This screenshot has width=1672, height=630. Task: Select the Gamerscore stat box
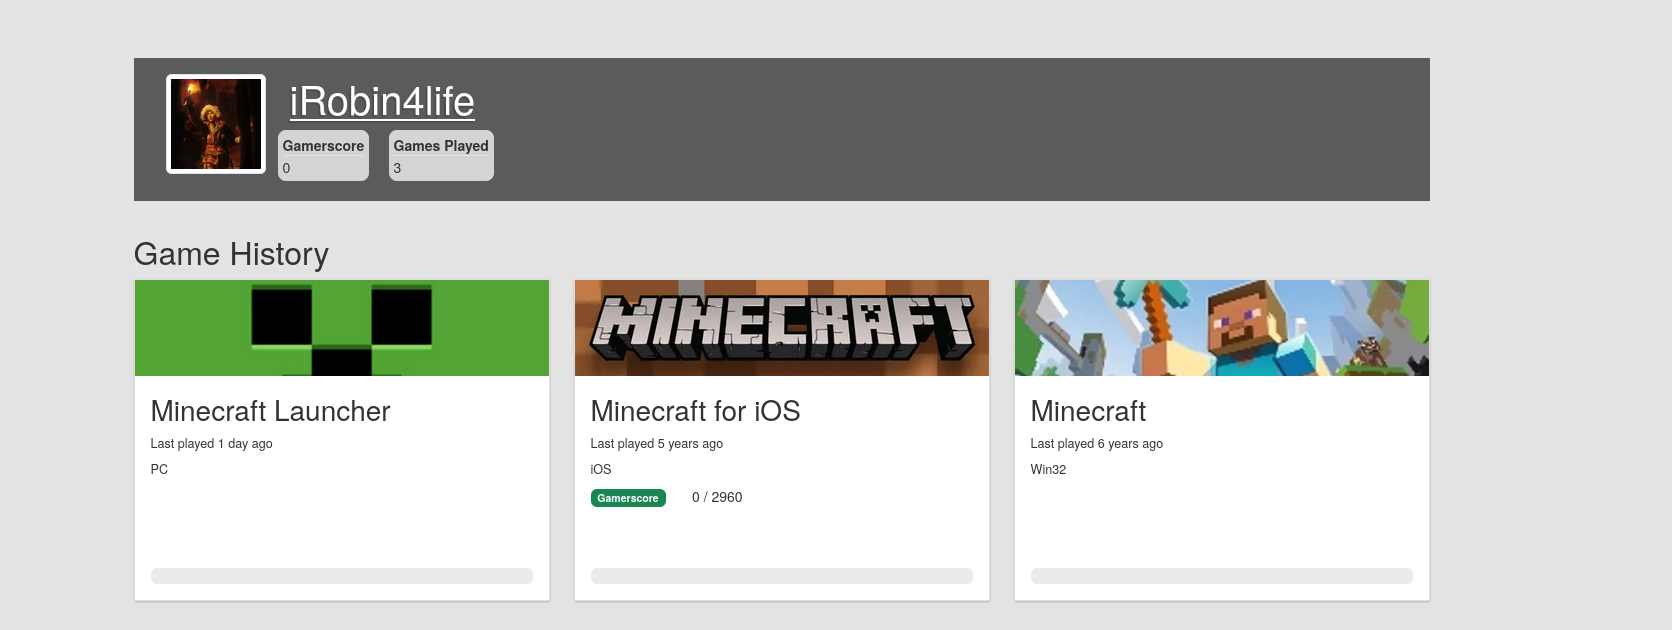(x=323, y=156)
